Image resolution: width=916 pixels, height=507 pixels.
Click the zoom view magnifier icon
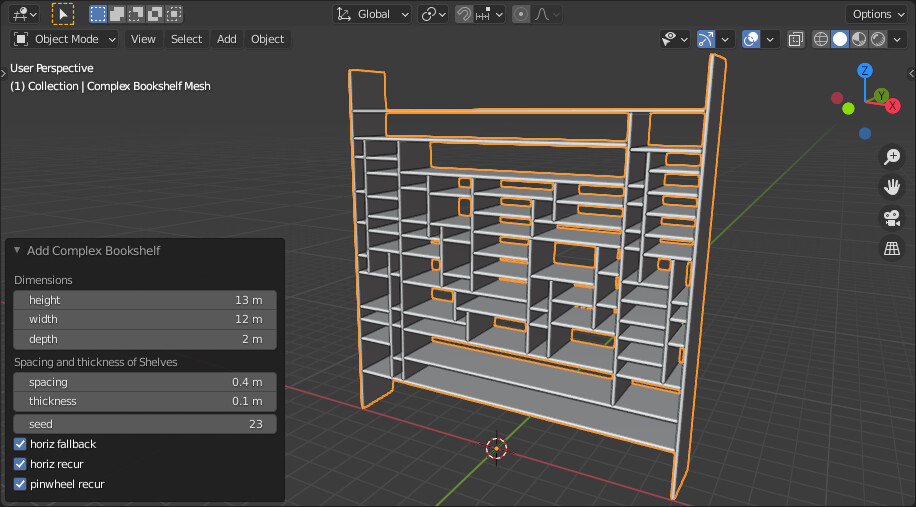891,157
